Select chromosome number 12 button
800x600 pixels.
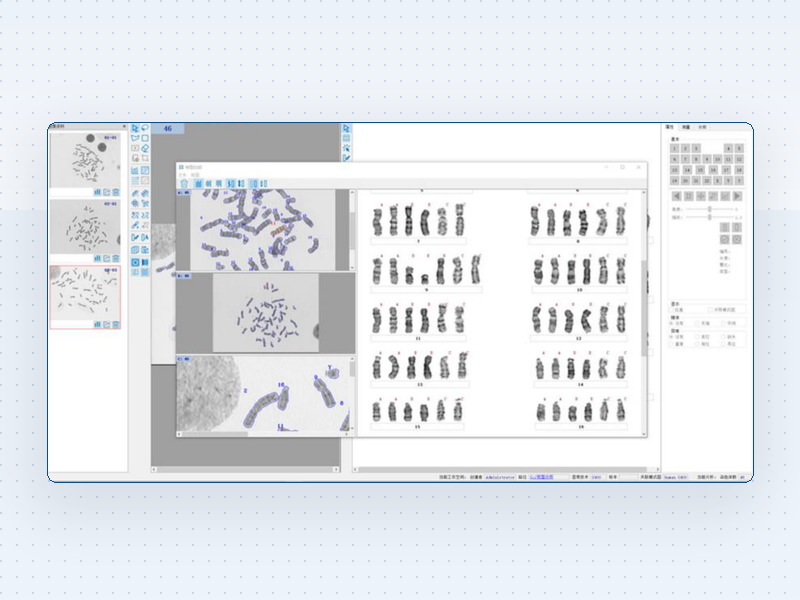tap(739, 159)
